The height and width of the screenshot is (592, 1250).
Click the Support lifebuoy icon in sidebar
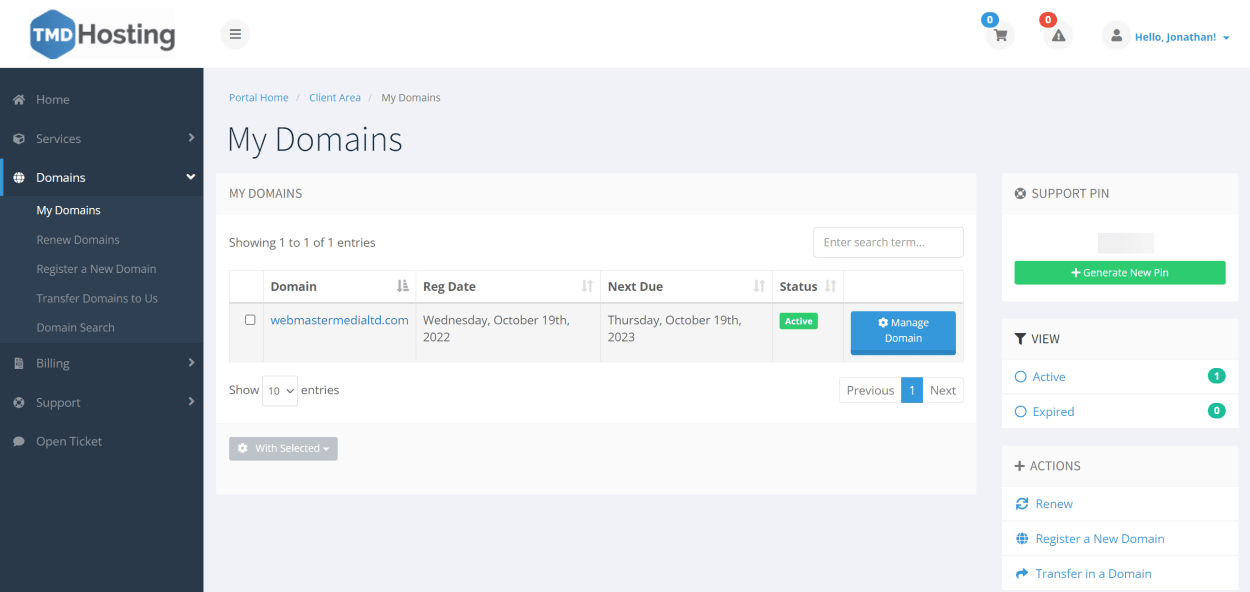click(x=18, y=403)
